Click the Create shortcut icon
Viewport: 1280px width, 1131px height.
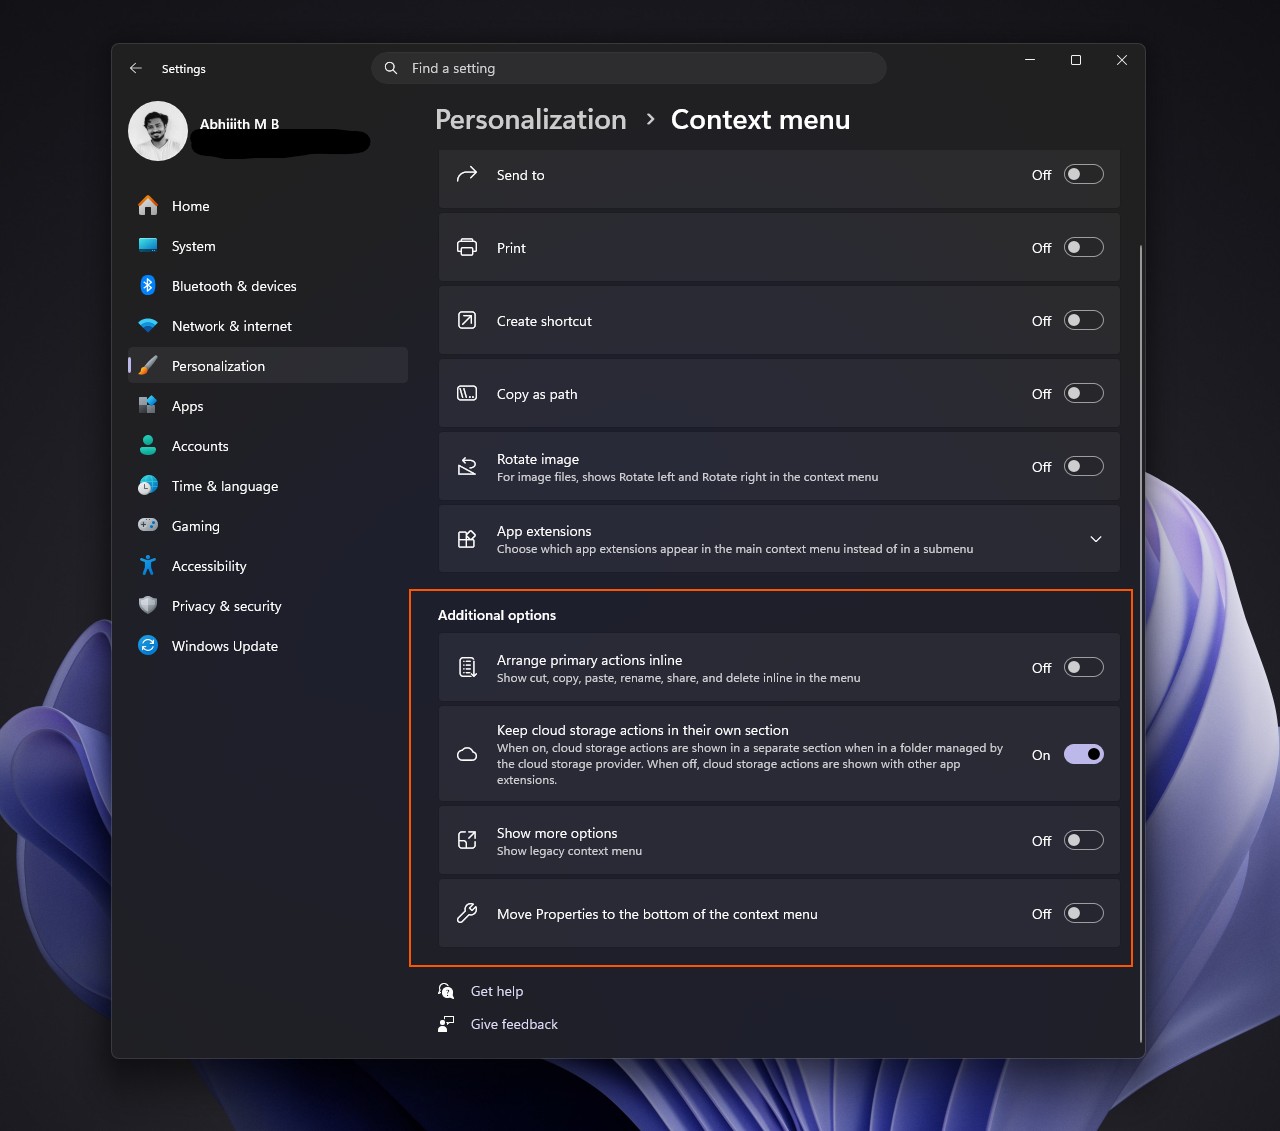coord(467,320)
